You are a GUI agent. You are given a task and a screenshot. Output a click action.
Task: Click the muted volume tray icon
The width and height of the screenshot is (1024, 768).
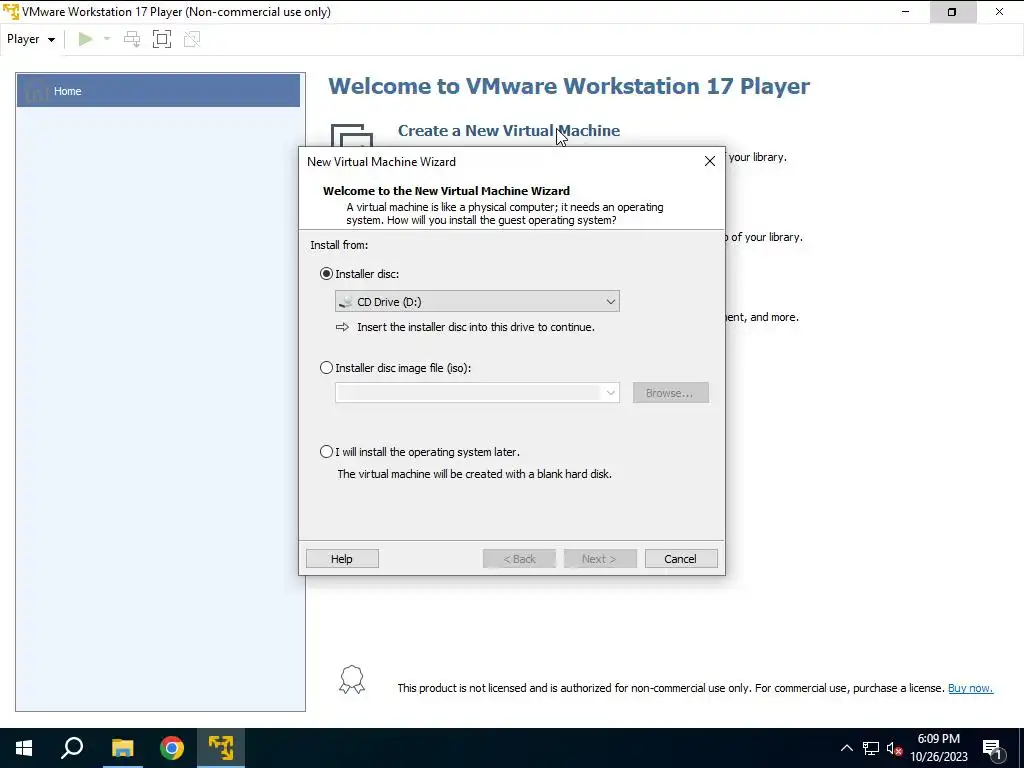[894, 748]
